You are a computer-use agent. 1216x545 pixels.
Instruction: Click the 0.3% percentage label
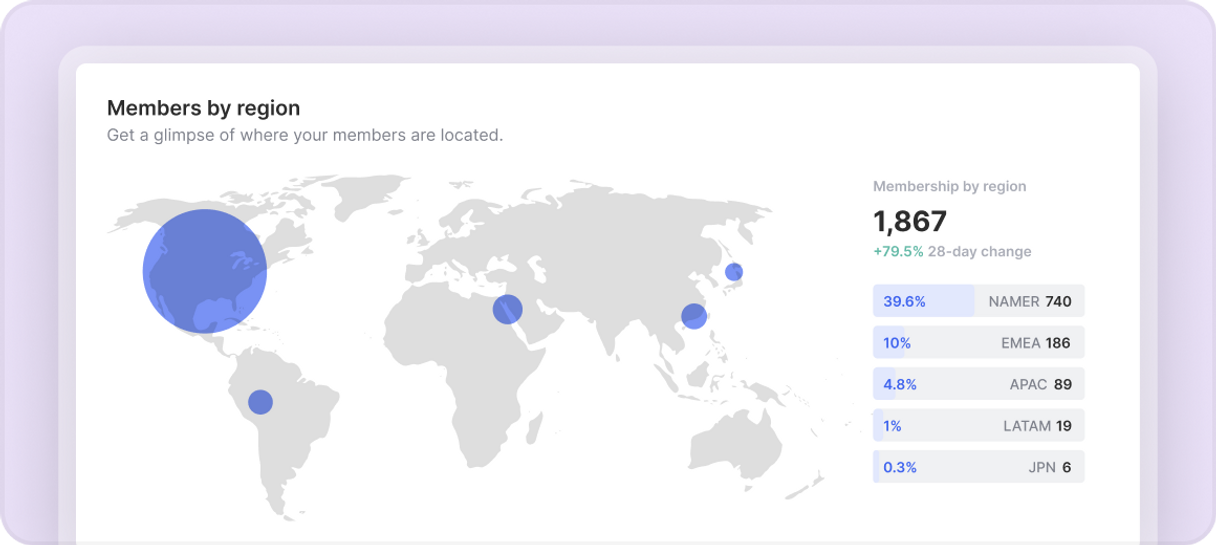[x=900, y=467]
